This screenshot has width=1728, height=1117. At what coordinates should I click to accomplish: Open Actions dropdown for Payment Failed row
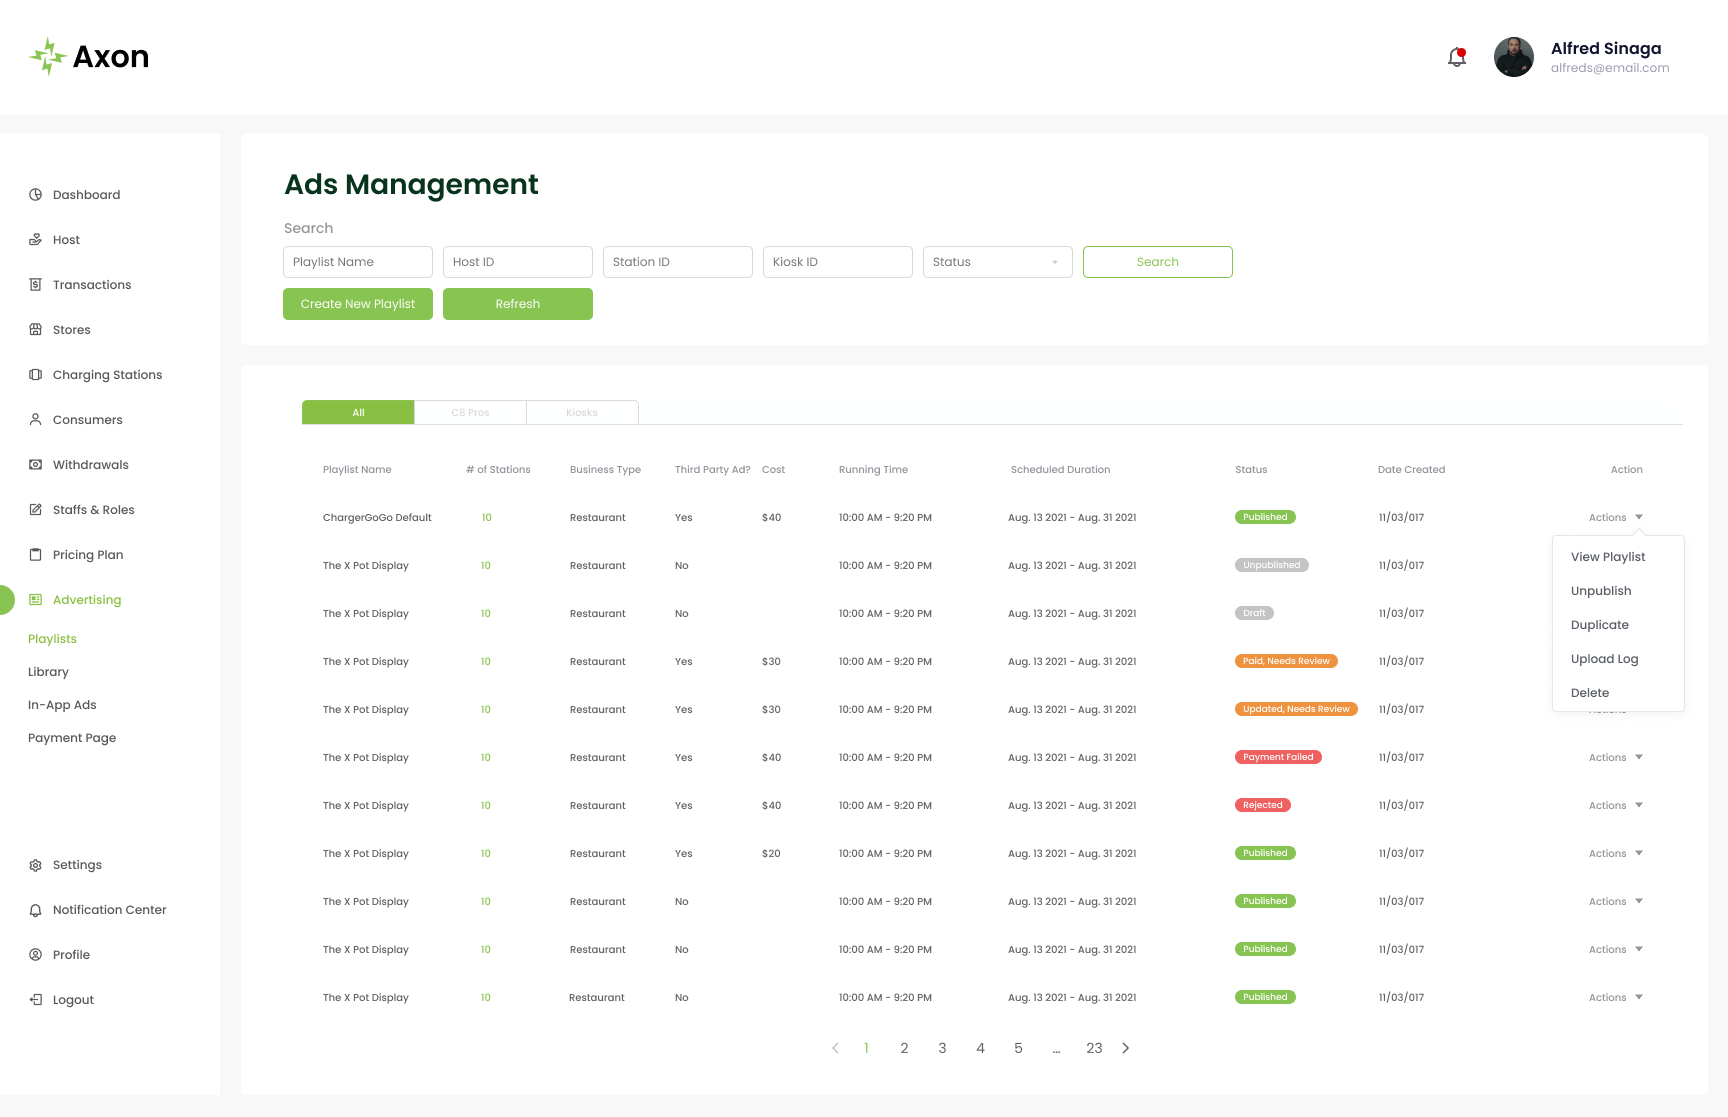click(x=1615, y=758)
